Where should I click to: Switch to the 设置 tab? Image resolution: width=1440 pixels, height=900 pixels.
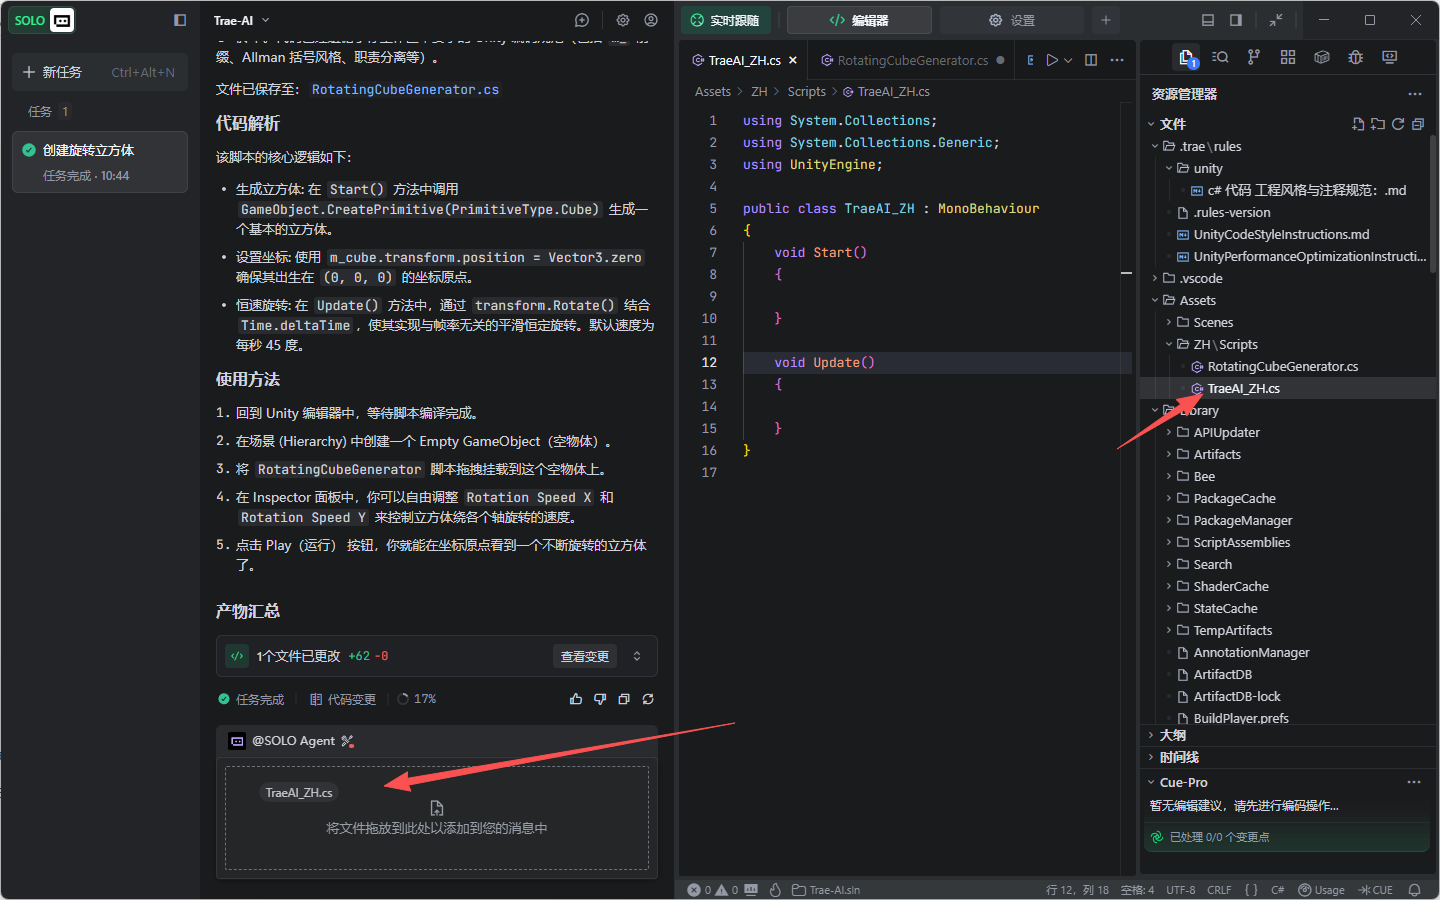(x=1011, y=20)
